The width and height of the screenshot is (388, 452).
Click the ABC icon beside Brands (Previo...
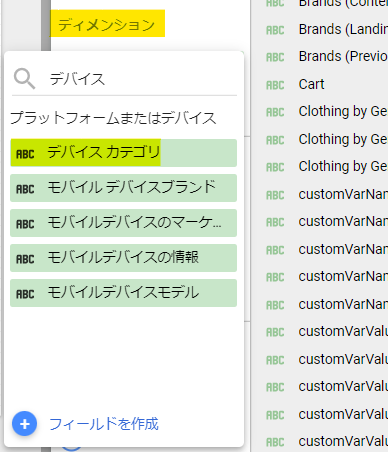click(275, 58)
